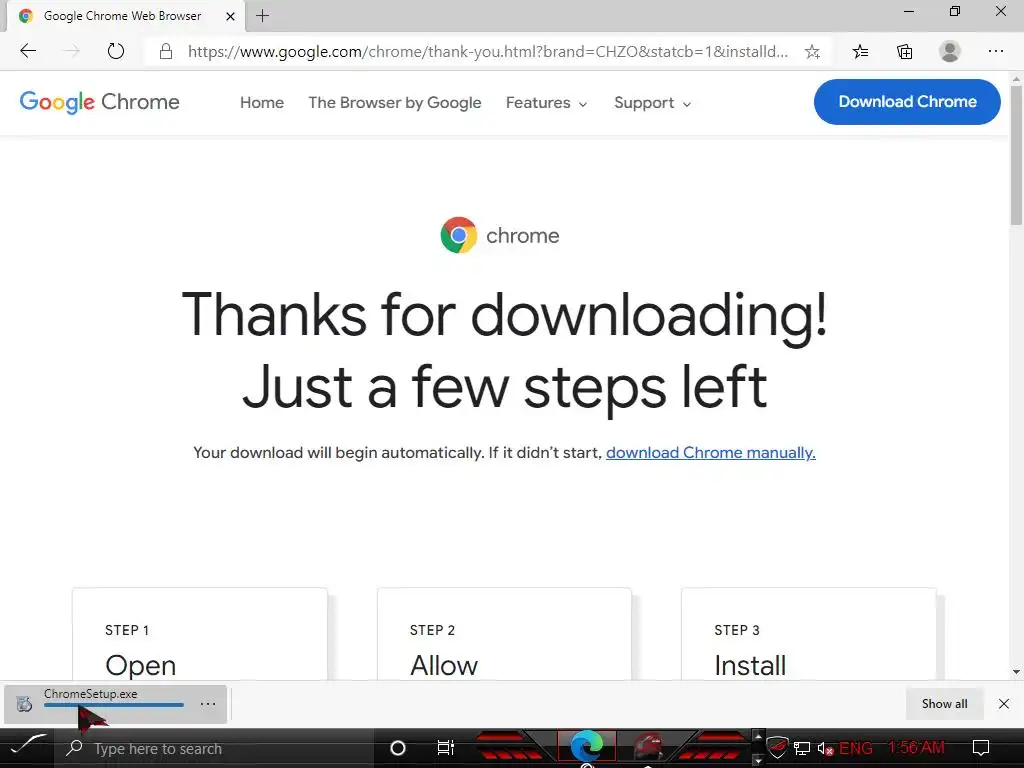Click the STEP 1 Open card
1024x768 pixels.
199,634
